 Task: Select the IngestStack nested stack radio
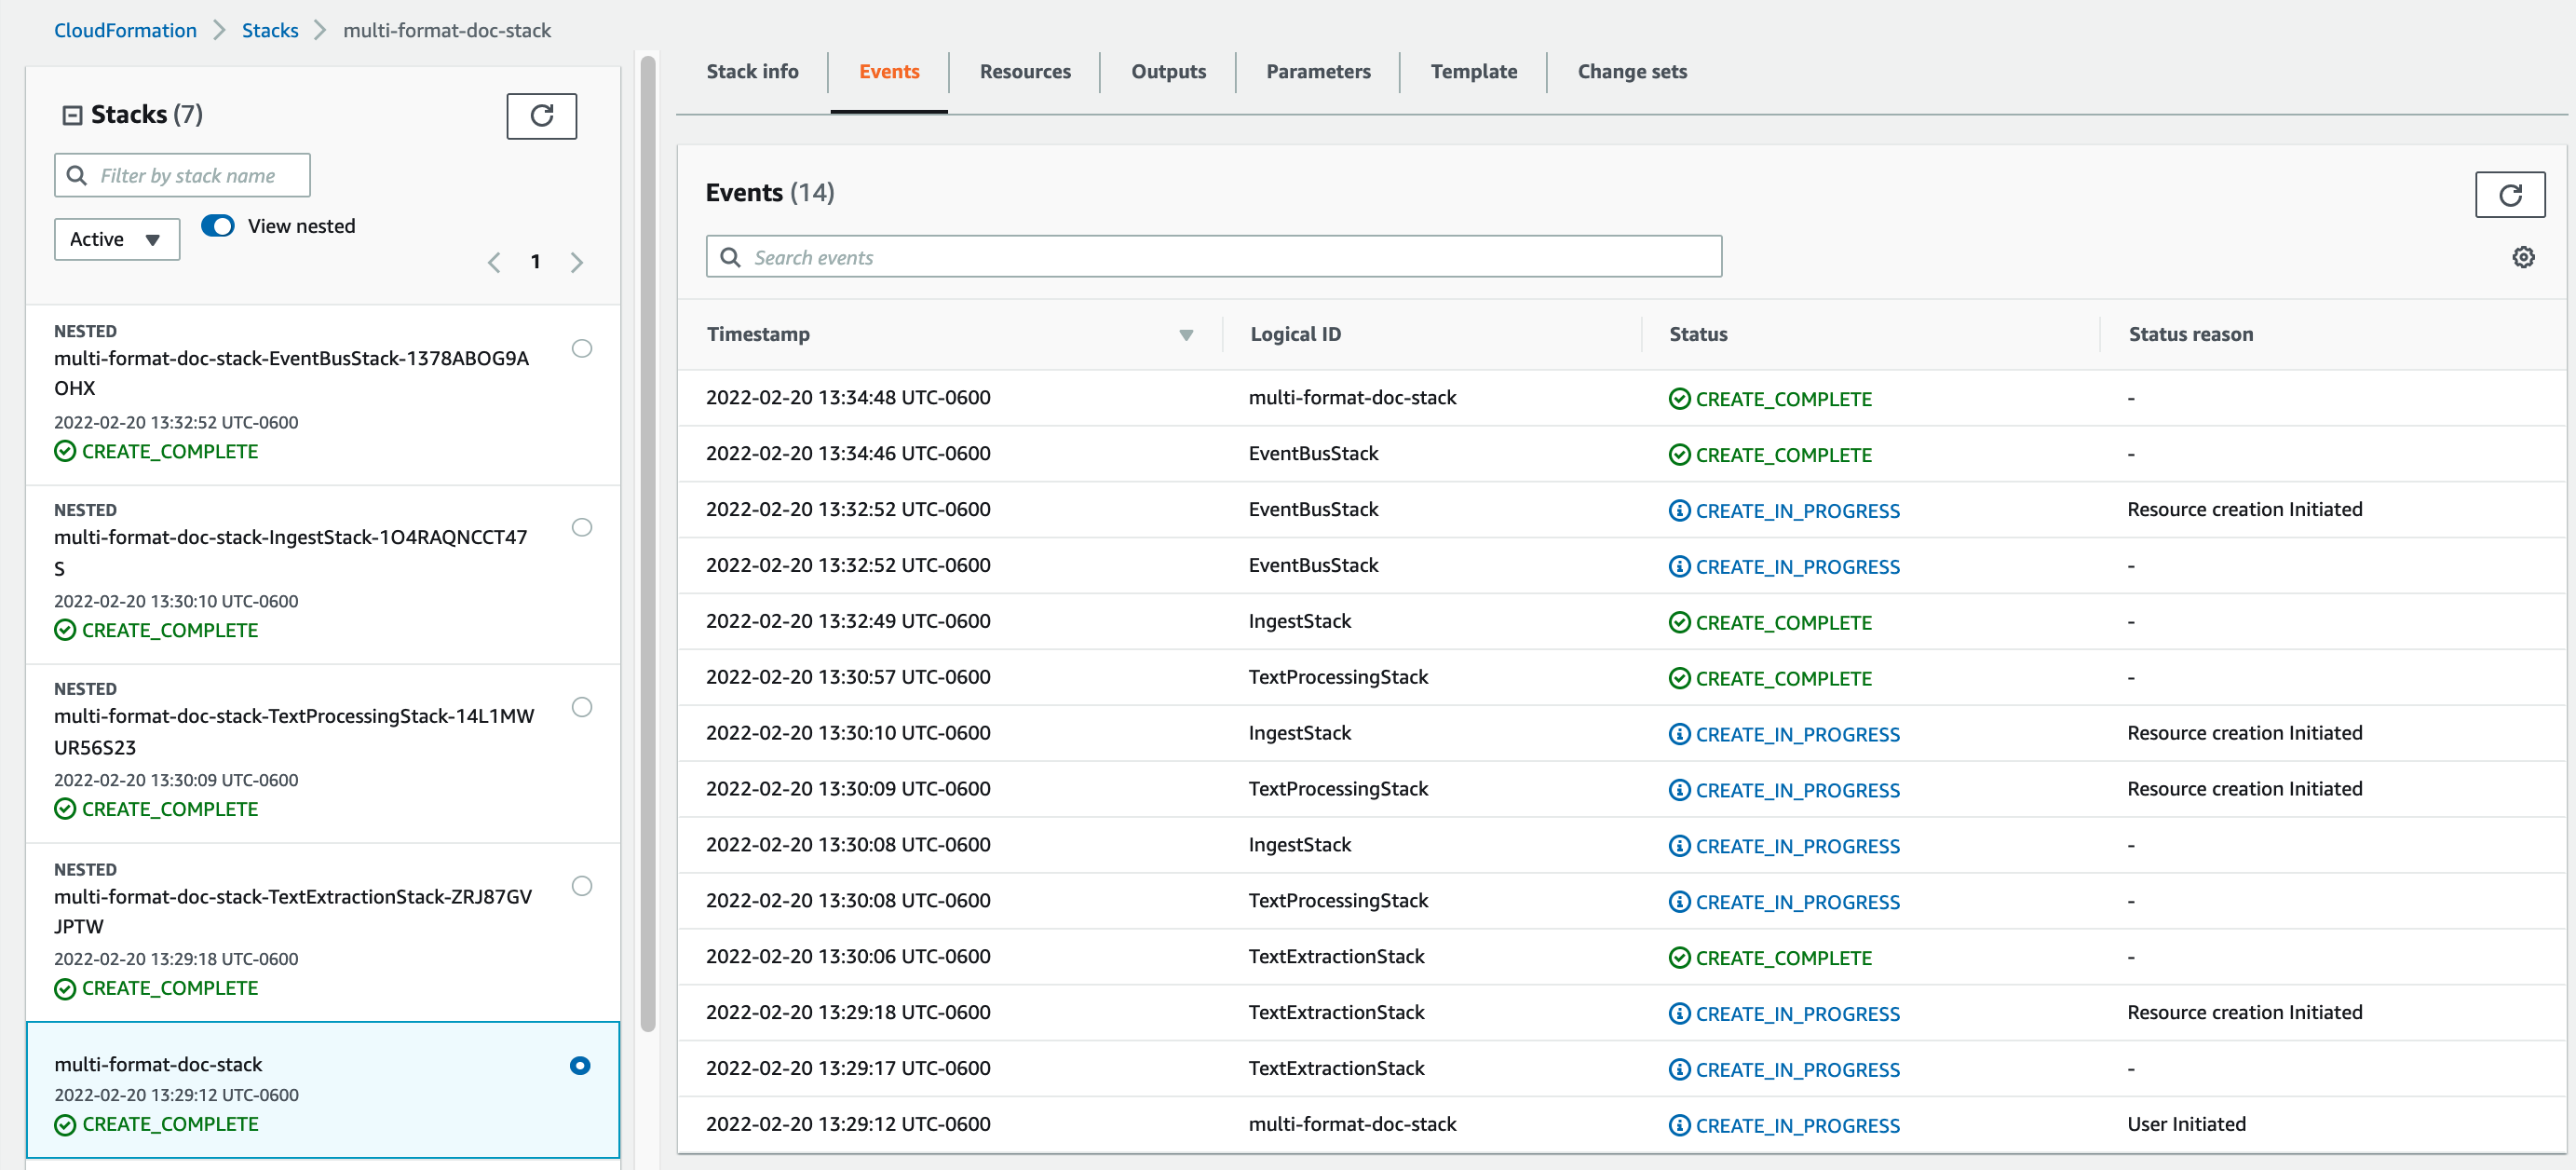point(581,527)
